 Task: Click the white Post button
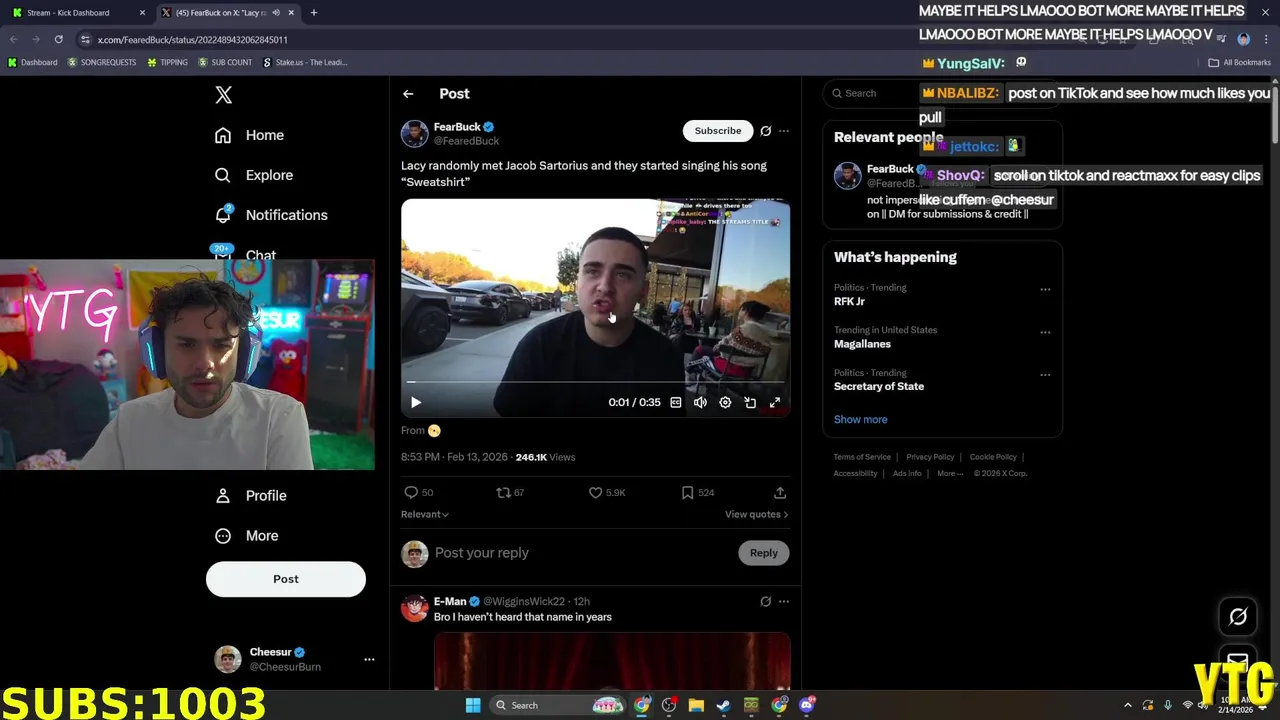click(x=286, y=579)
